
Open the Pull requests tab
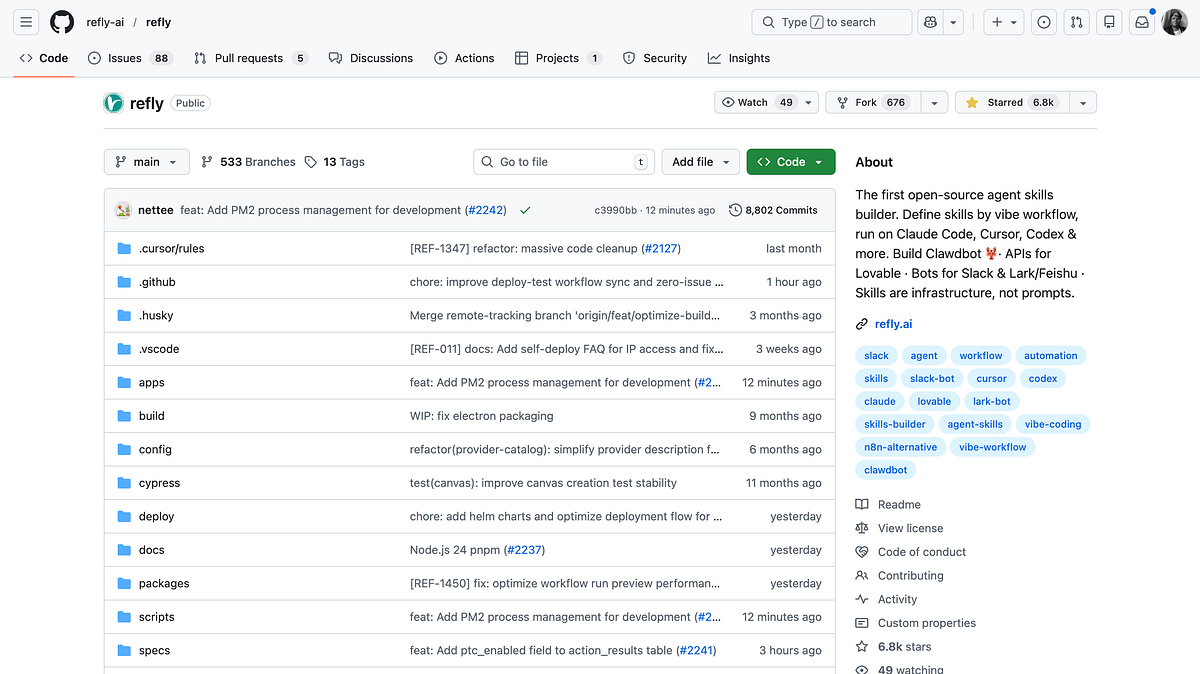tap(251, 58)
